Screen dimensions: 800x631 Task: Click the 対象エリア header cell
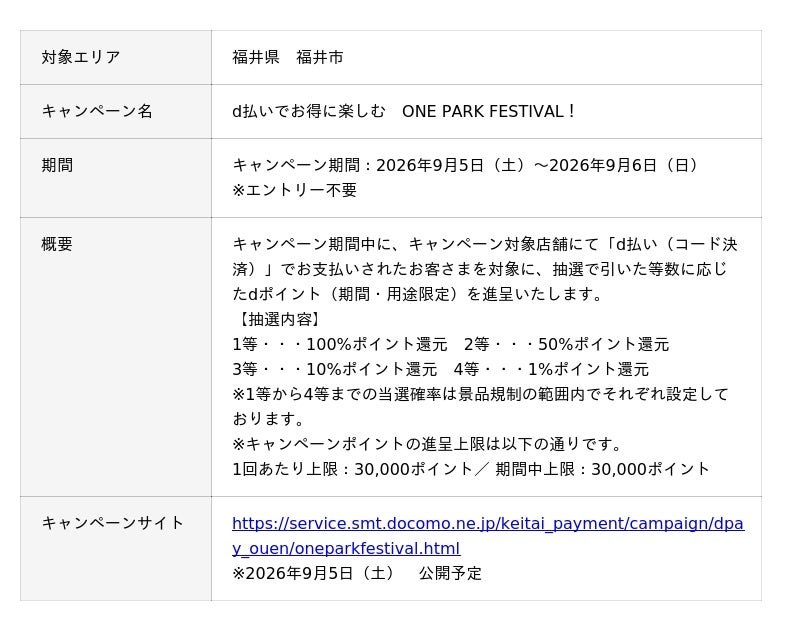[116, 57]
